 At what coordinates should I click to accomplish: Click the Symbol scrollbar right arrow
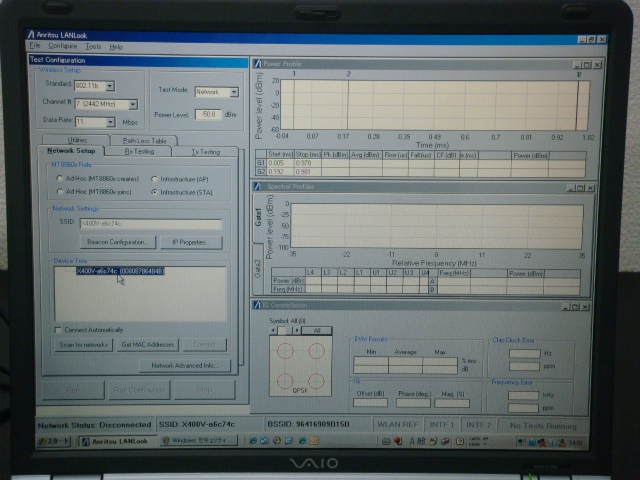(x=297, y=330)
